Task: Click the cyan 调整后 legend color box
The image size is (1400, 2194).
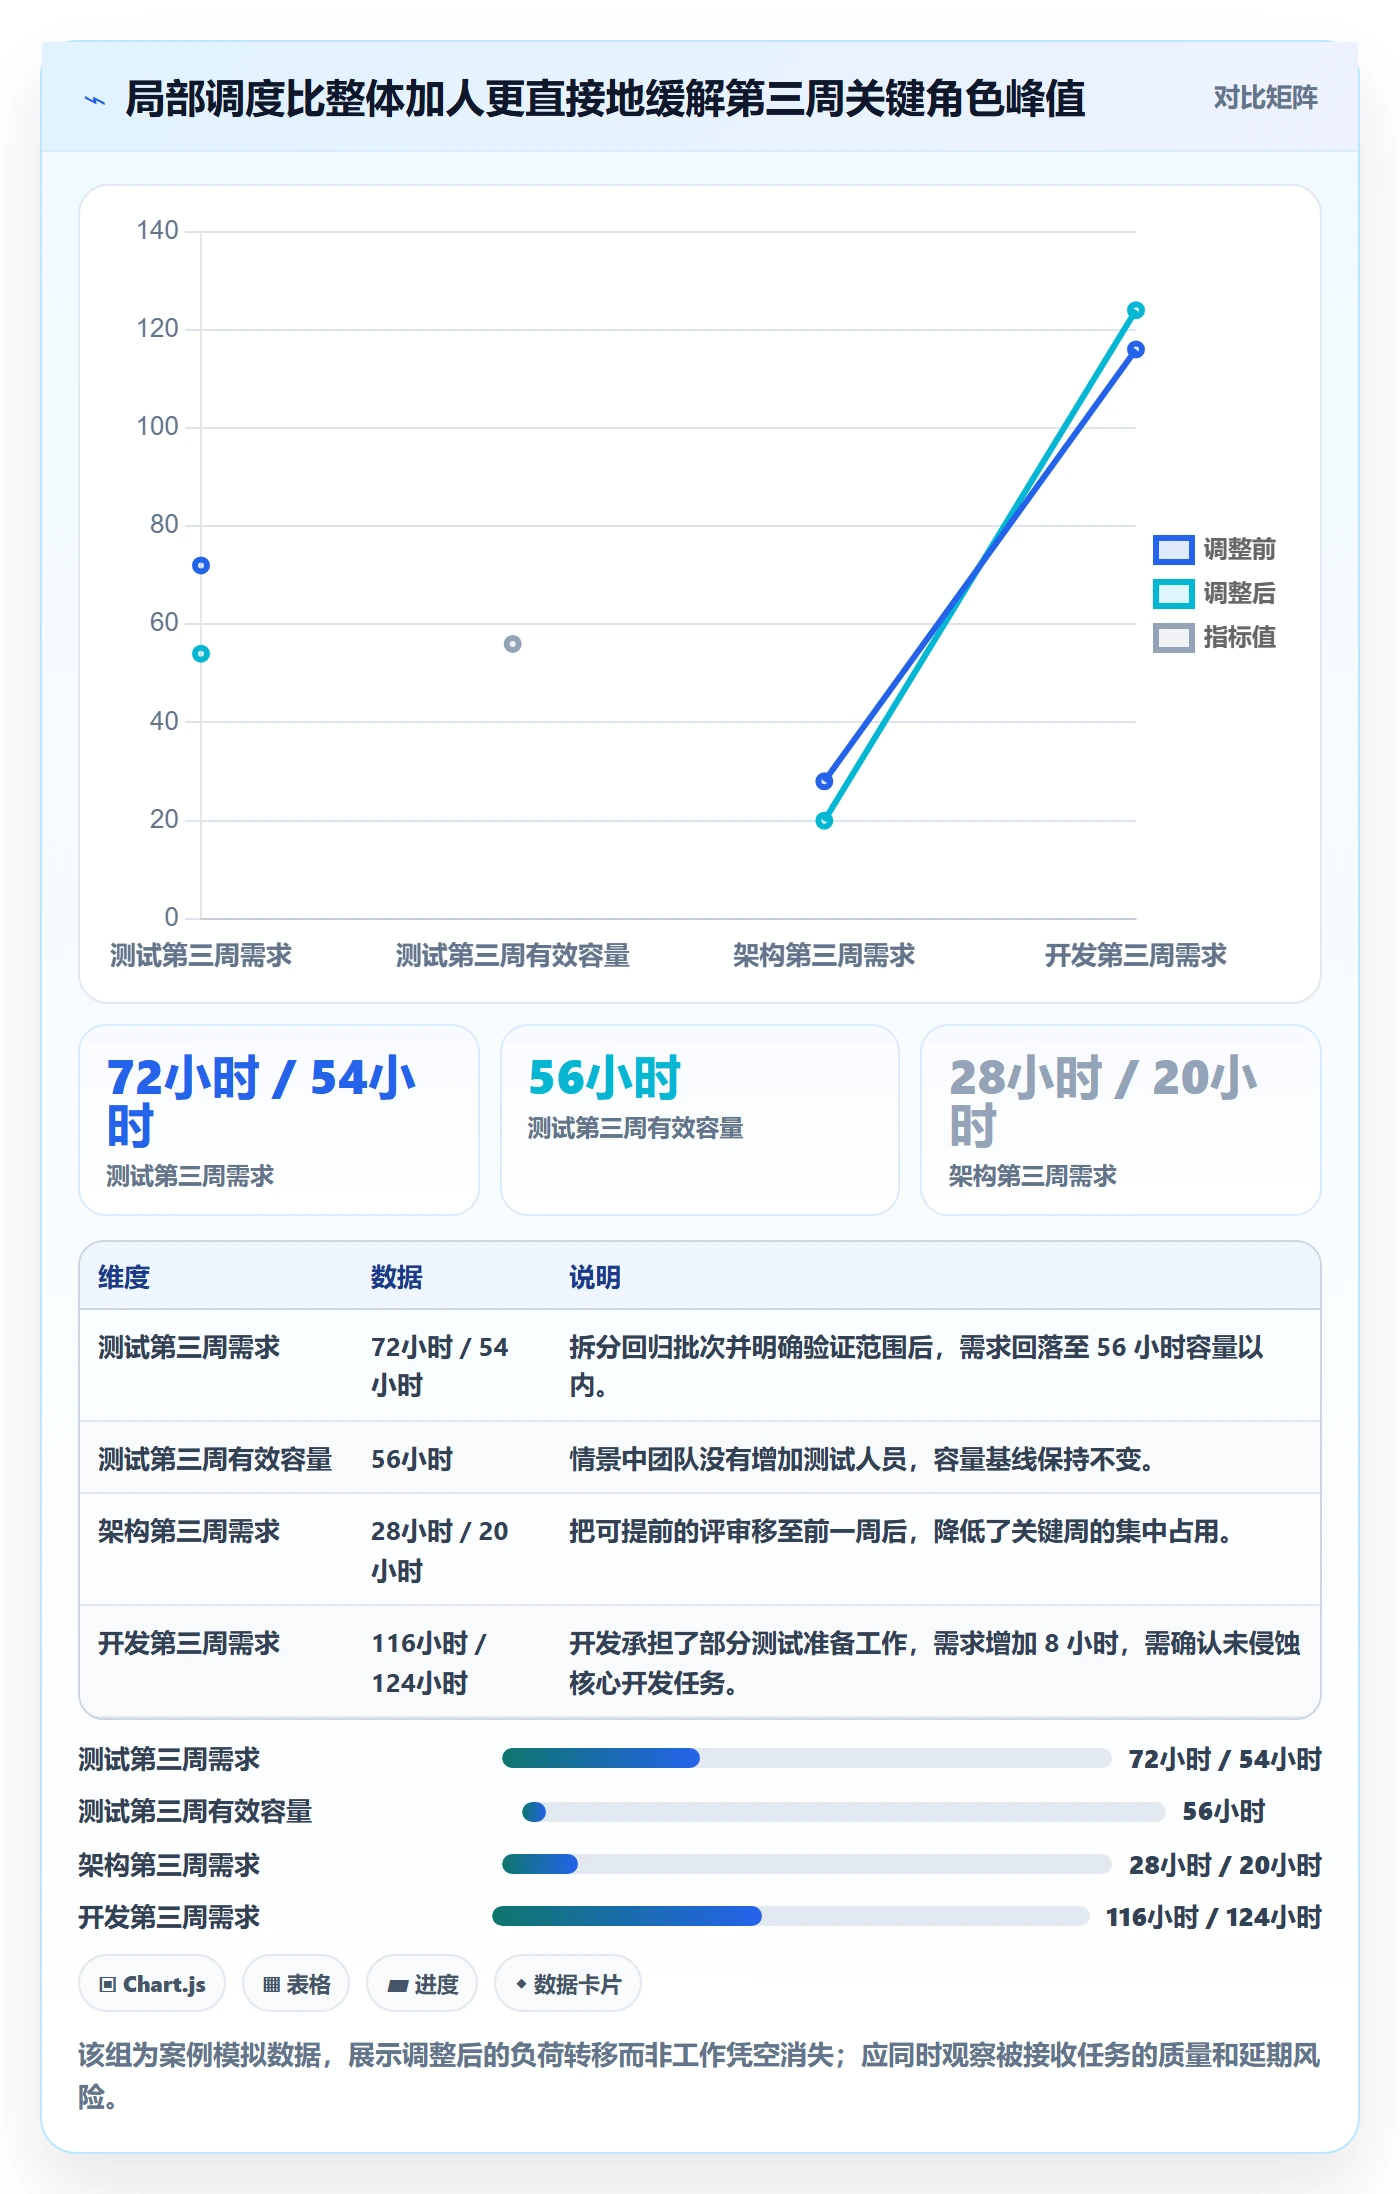Action: point(1173,593)
